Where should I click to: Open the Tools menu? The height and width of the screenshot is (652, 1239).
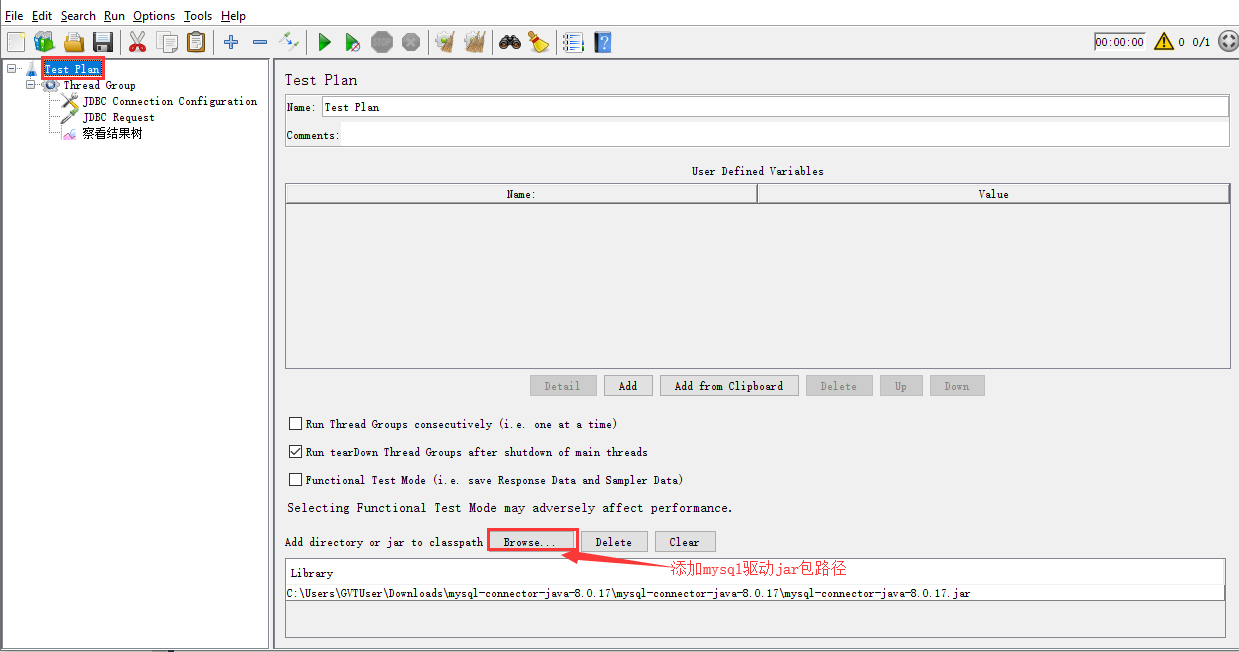[x=198, y=16]
